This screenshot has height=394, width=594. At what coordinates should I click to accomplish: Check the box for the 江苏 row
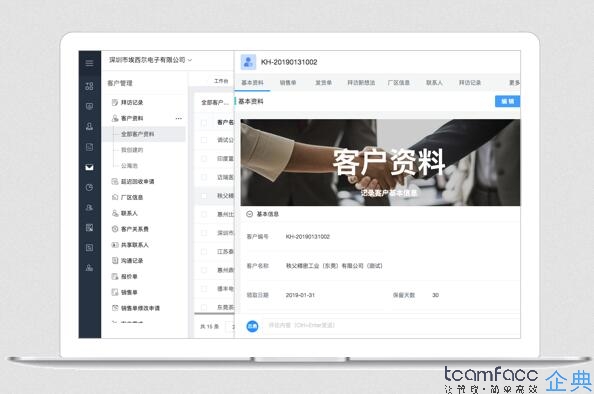204,252
